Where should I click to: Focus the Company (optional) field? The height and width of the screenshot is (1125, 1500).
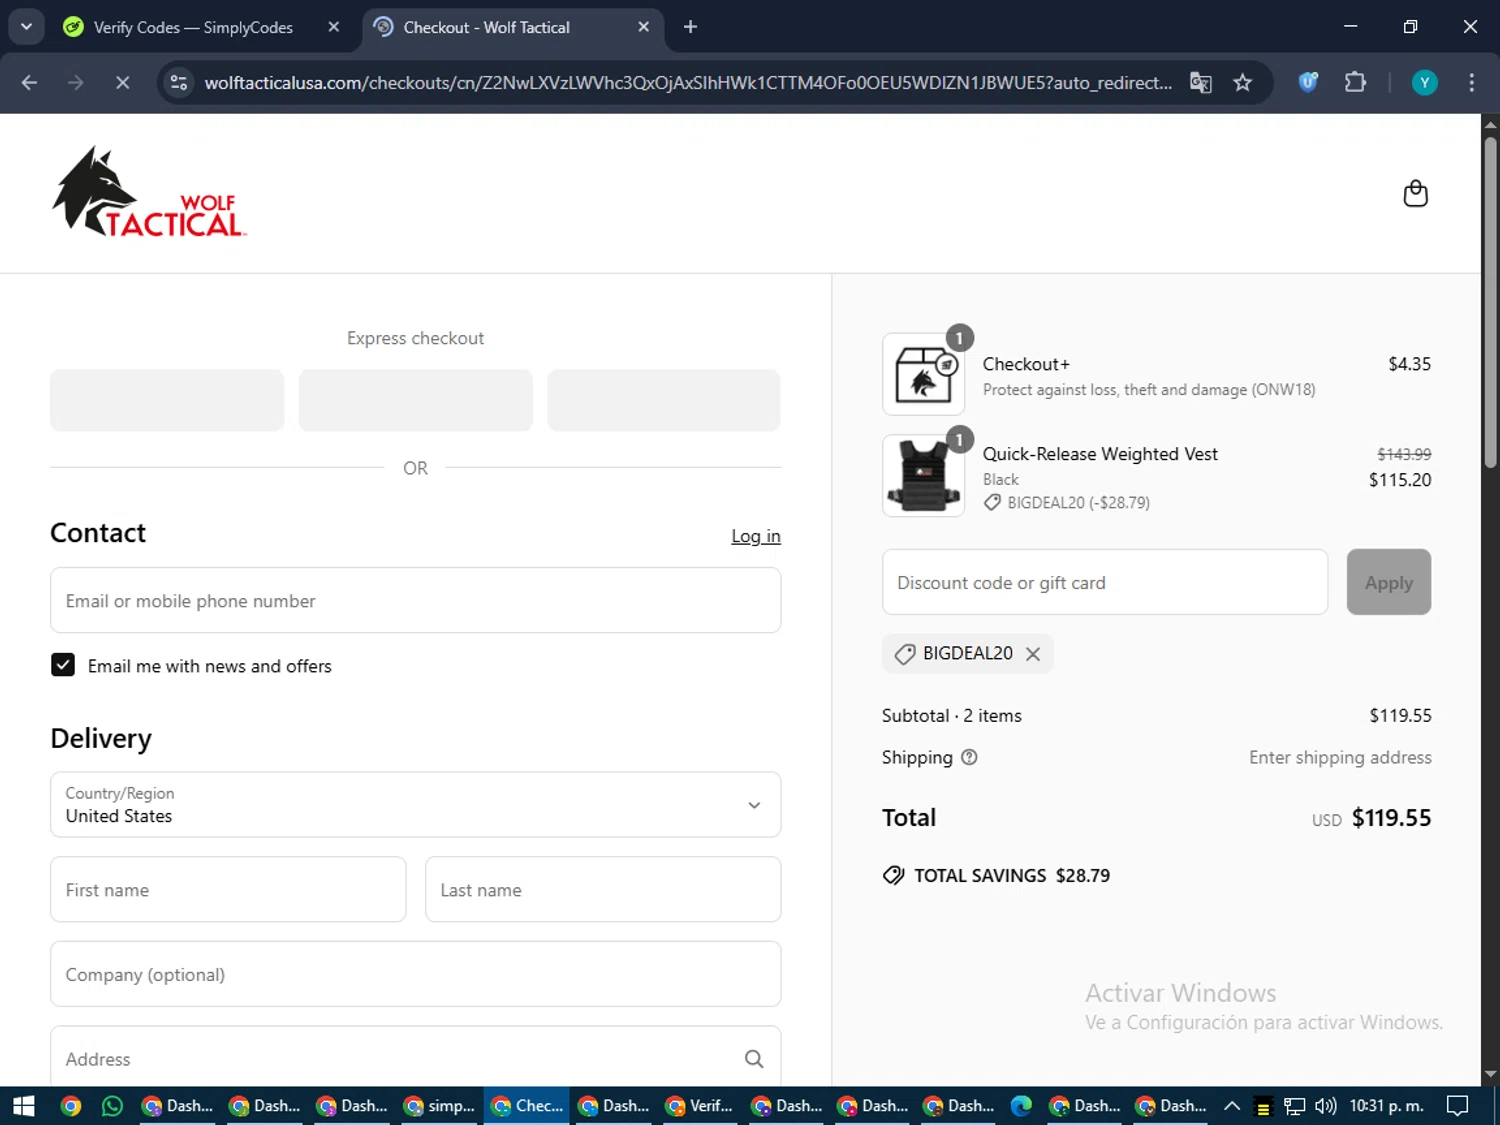[416, 974]
